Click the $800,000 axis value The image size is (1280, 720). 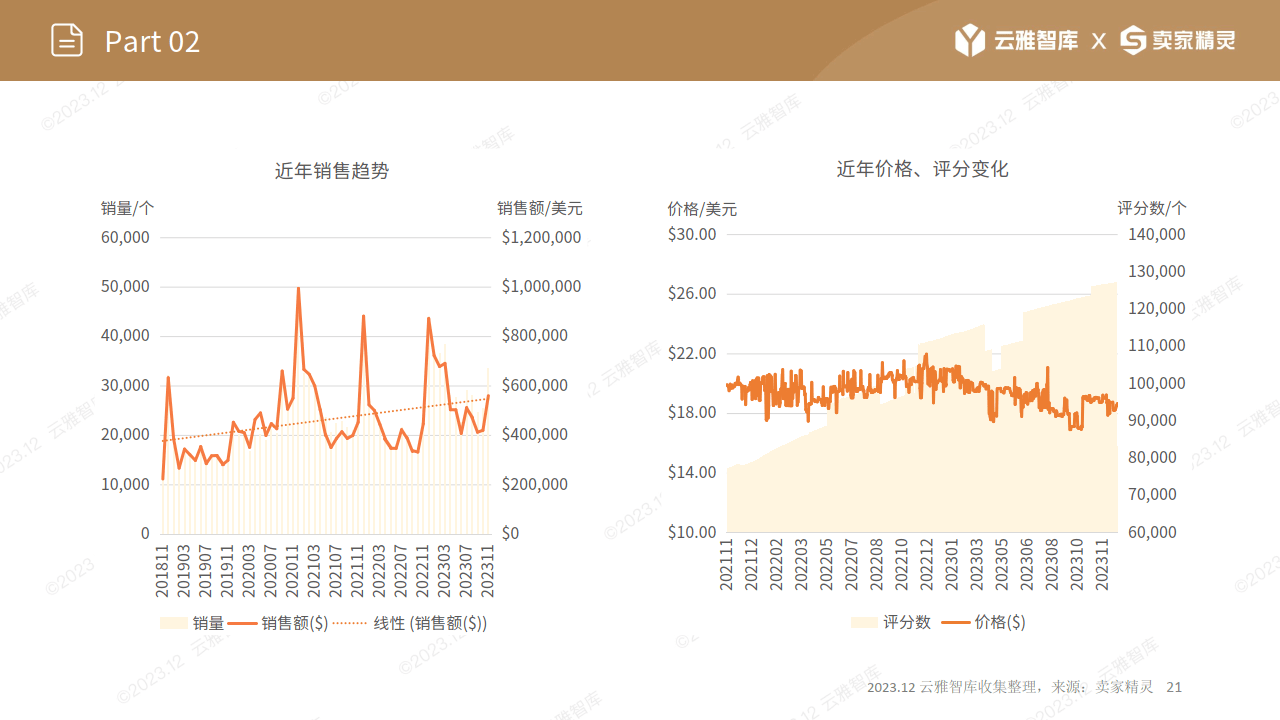(x=534, y=335)
